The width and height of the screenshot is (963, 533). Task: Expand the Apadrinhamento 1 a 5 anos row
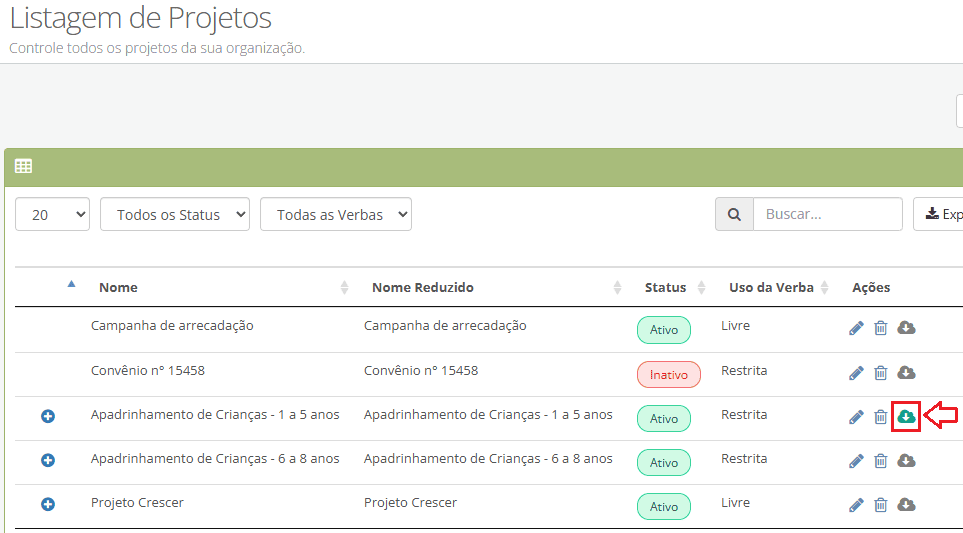48,416
